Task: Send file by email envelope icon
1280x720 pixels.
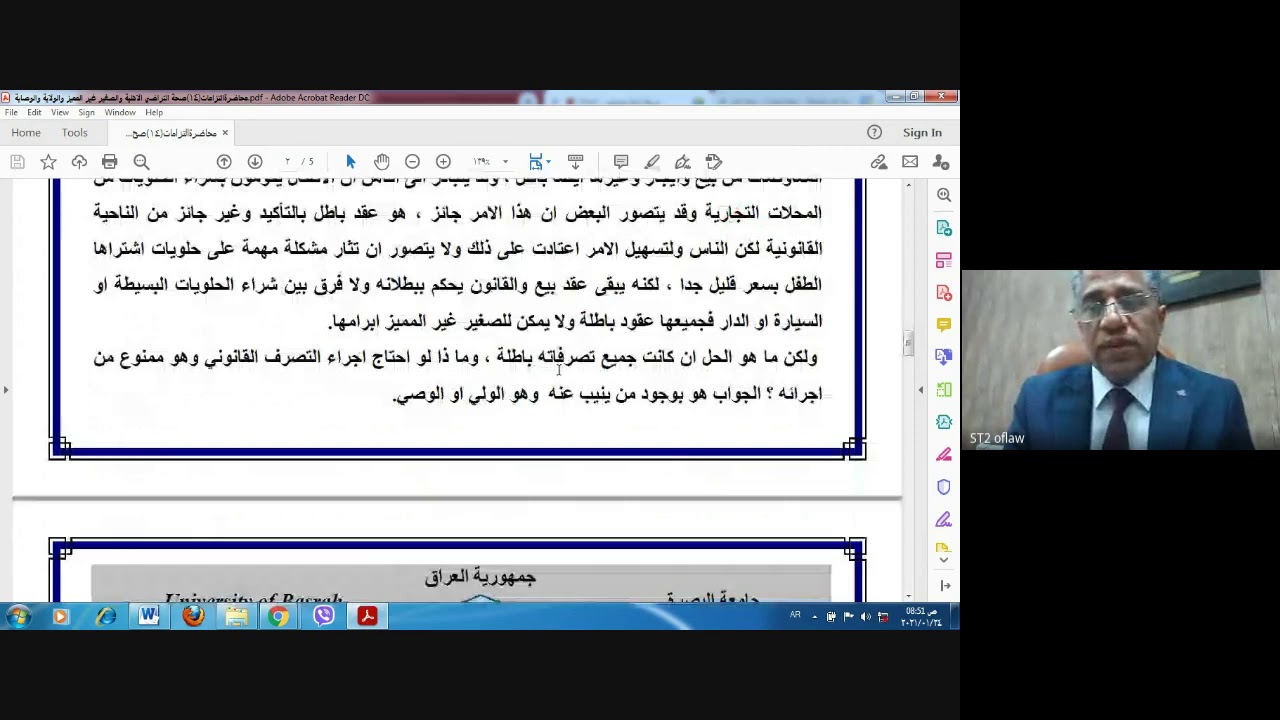Action: point(910,162)
